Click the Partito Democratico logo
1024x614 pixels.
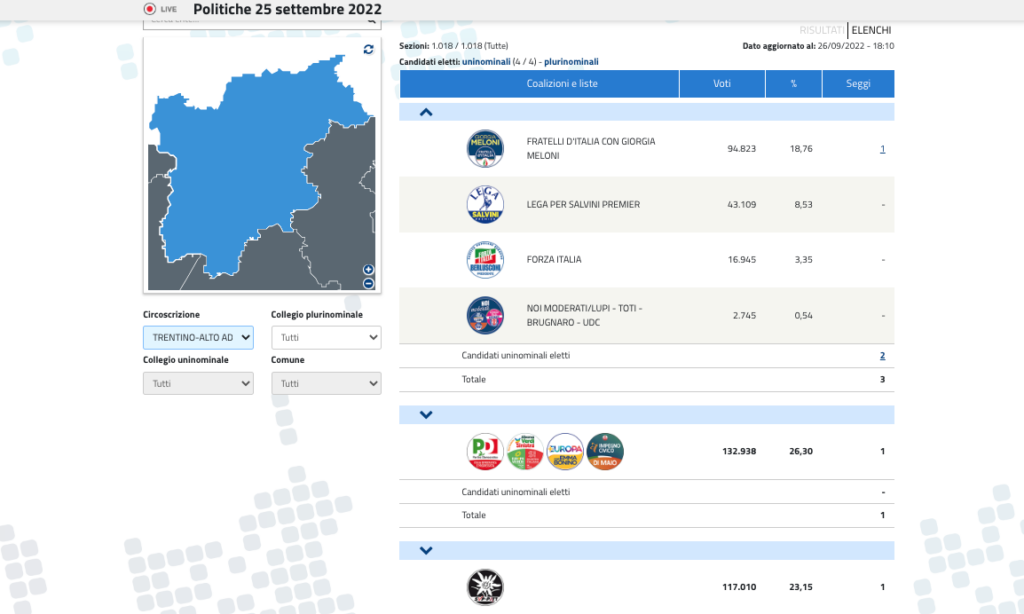point(485,451)
